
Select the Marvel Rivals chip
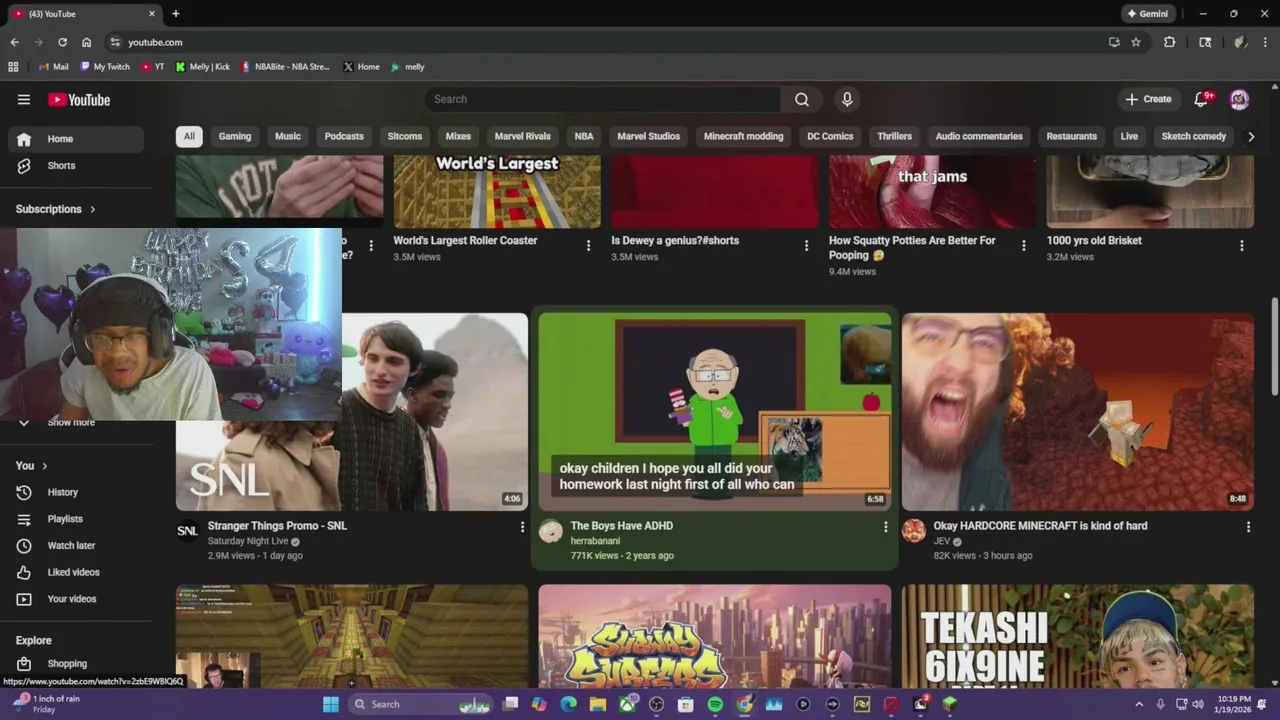point(523,136)
